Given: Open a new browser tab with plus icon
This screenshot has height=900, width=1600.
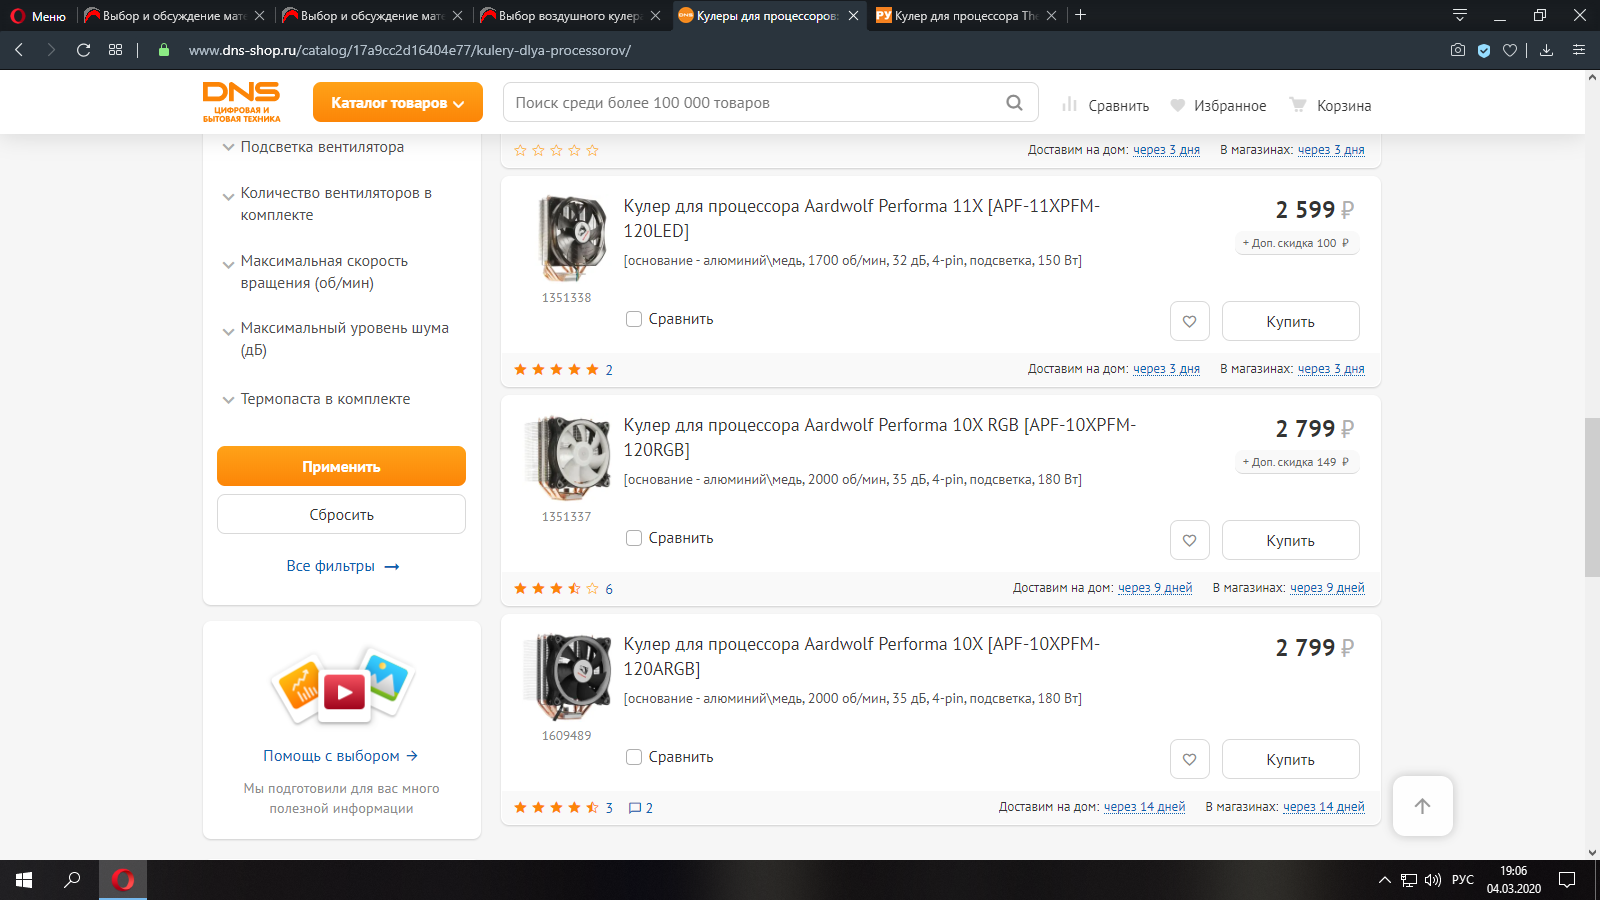Looking at the screenshot, I should [x=1080, y=15].
